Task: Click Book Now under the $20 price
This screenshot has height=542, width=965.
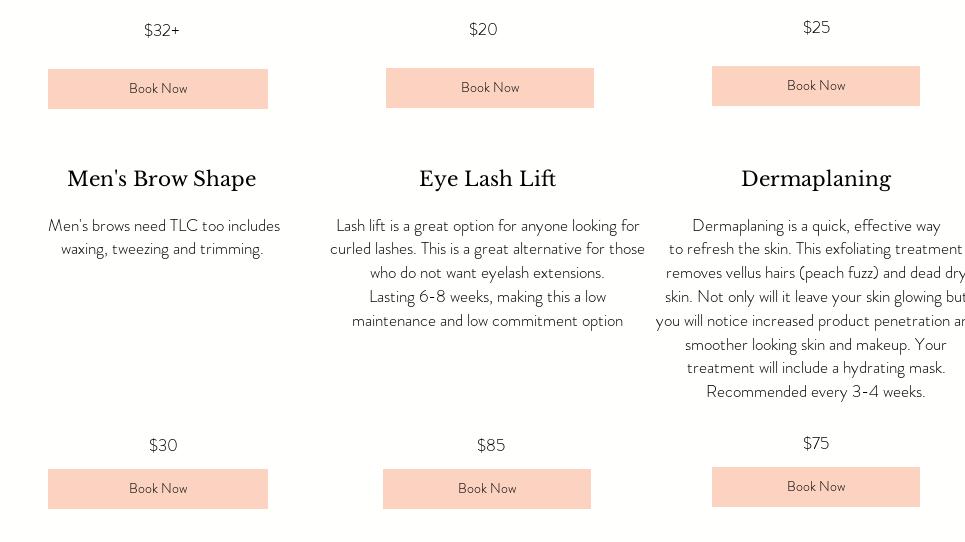Action: coord(490,88)
